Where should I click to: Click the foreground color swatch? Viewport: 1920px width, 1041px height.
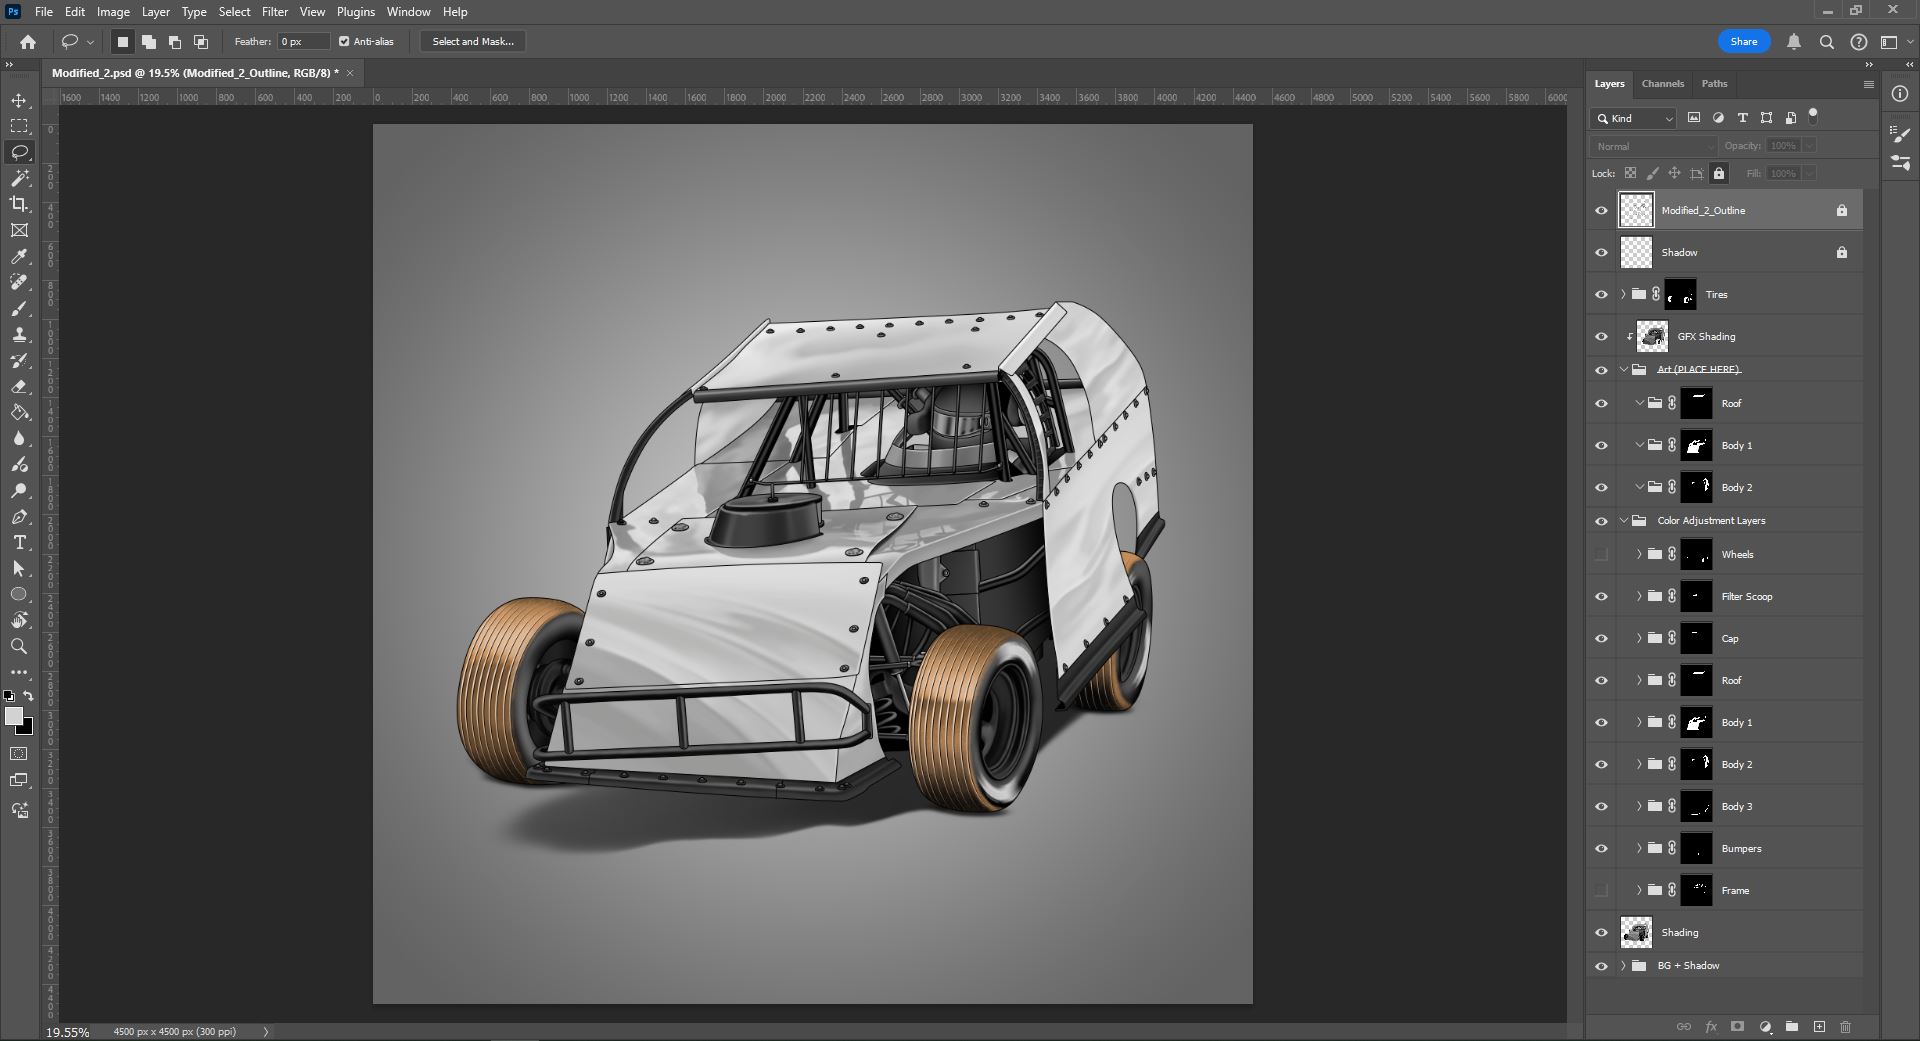tap(13, 716)
